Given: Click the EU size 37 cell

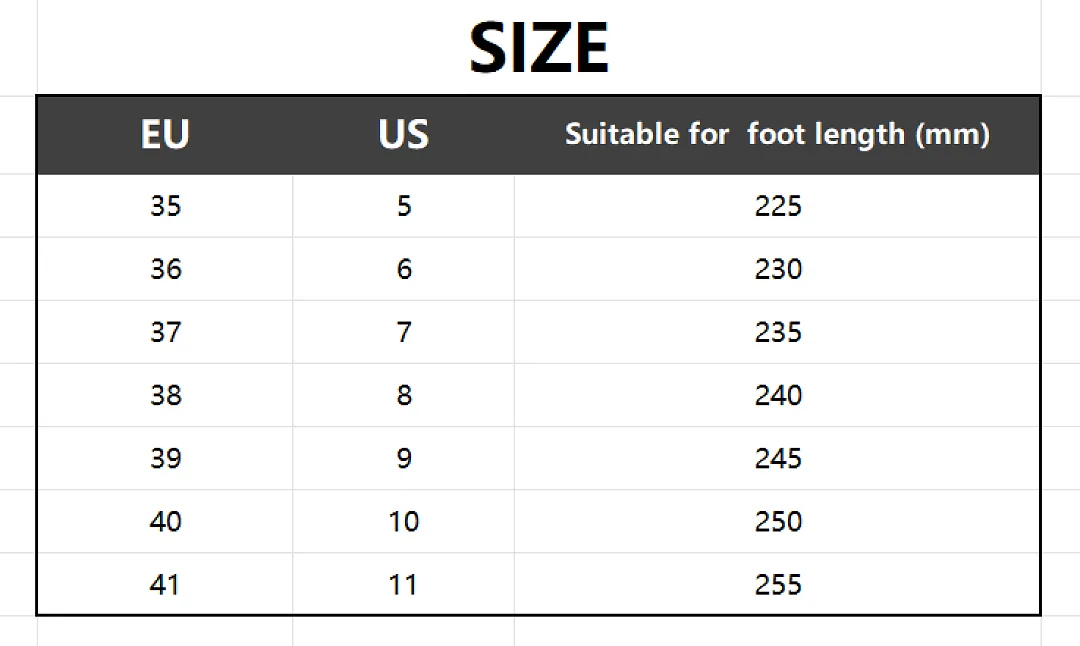Looking at the screenshot, I should click(165, 333).
